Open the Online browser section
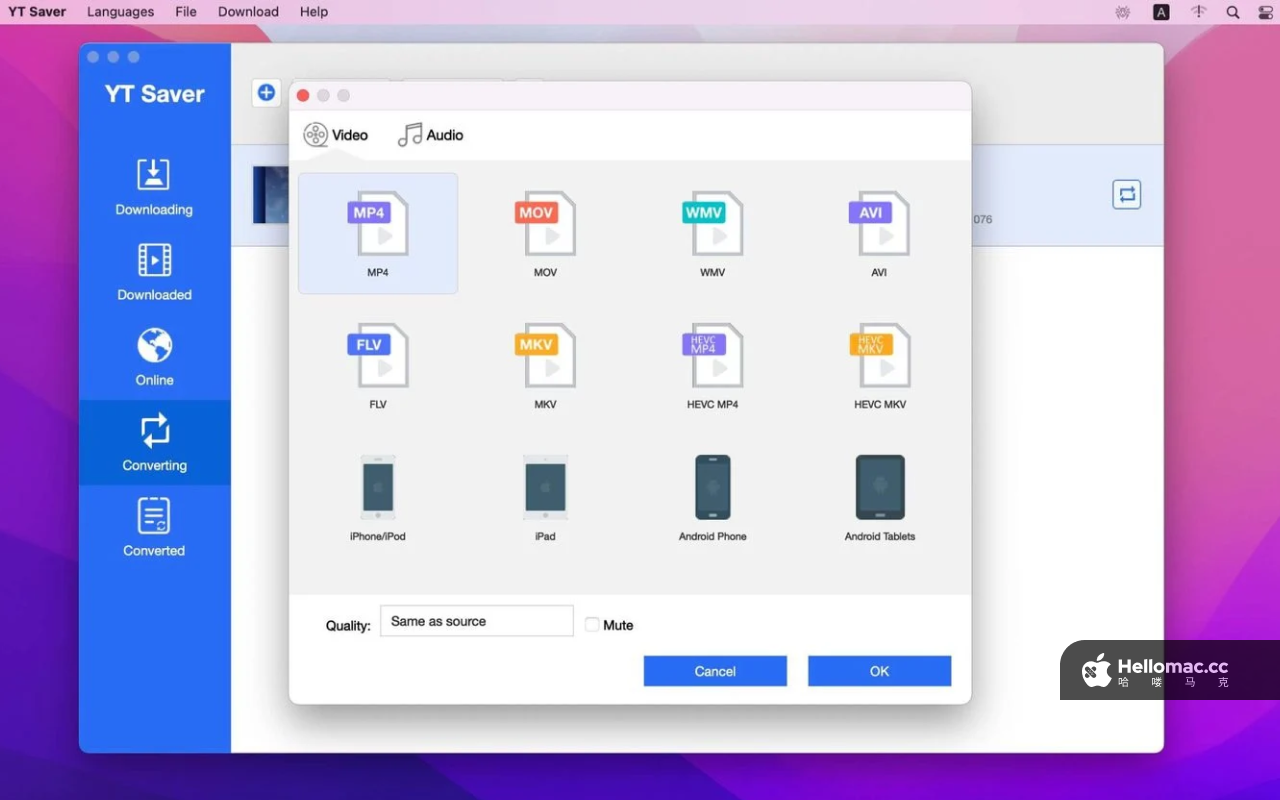Image resolution: width=1280 pixels, height=800 pixels. (x=154, y=358)
